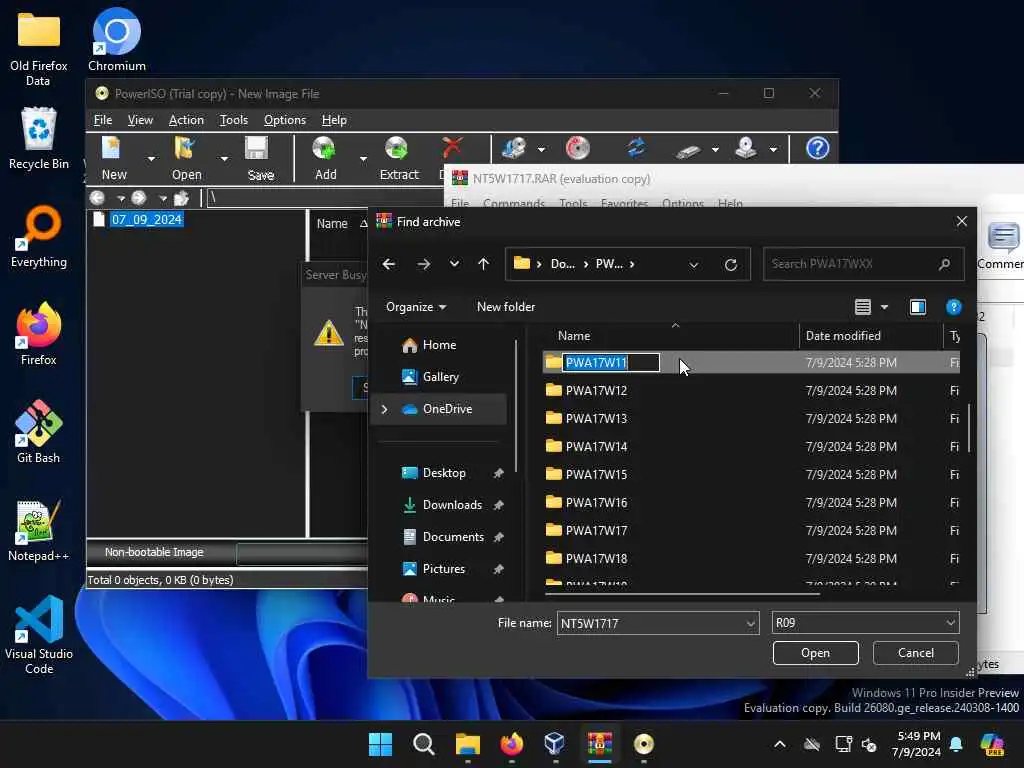Click the red disc burn icon in PowerISO
Screen dimensions: 1024x768
point(577,148)
